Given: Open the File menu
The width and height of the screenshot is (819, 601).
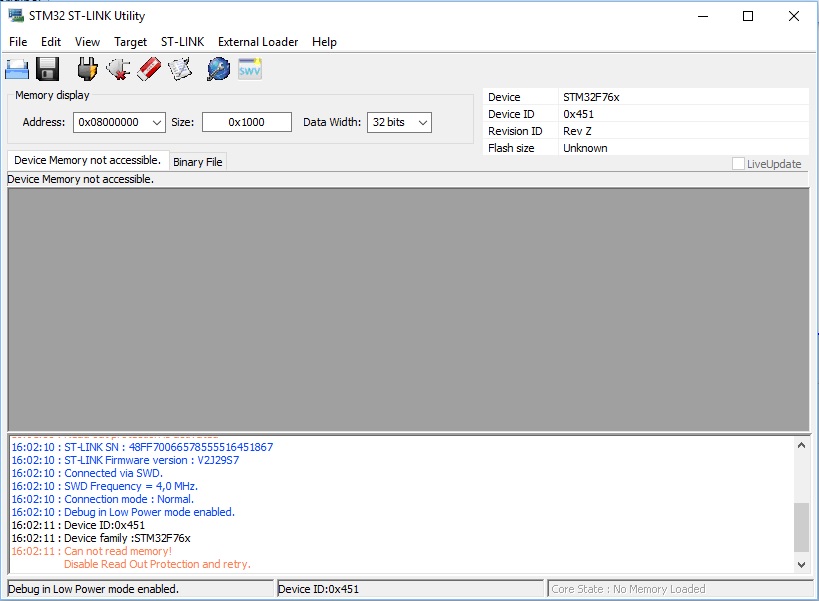Looking at the screenshot, I should (x=18, y=42).
